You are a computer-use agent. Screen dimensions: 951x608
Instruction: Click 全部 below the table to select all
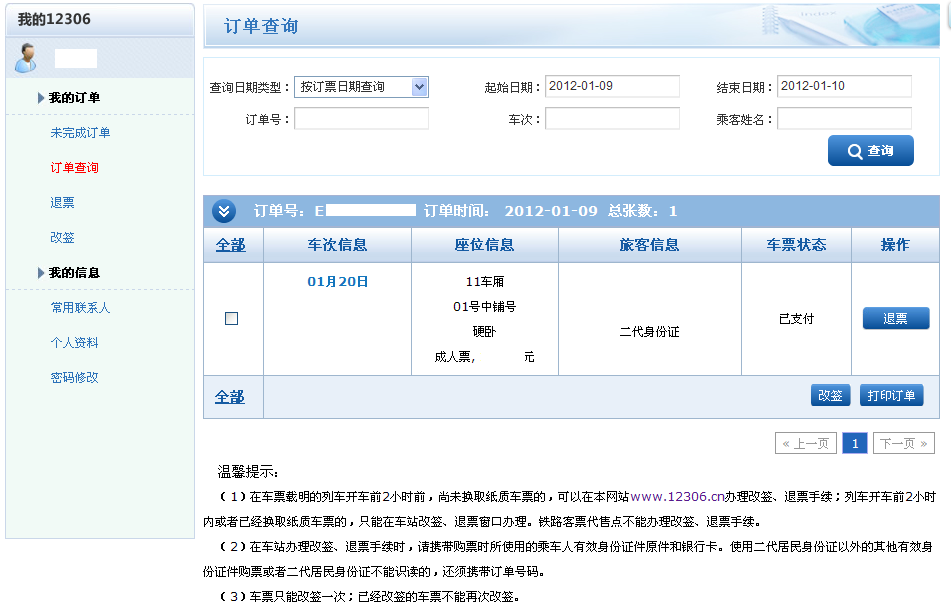coord(231,395)
